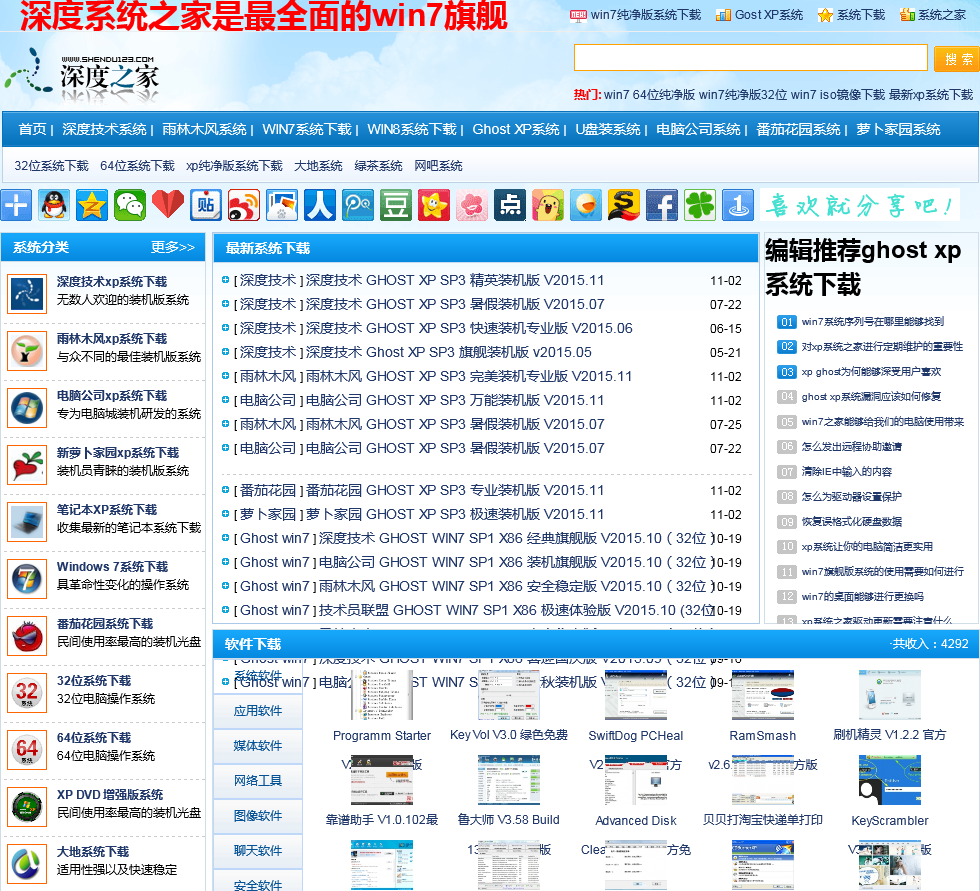This screenshot has height=891, width=980.
Task: Select 应用软件 software category tab
Action: tap(258, 711)
